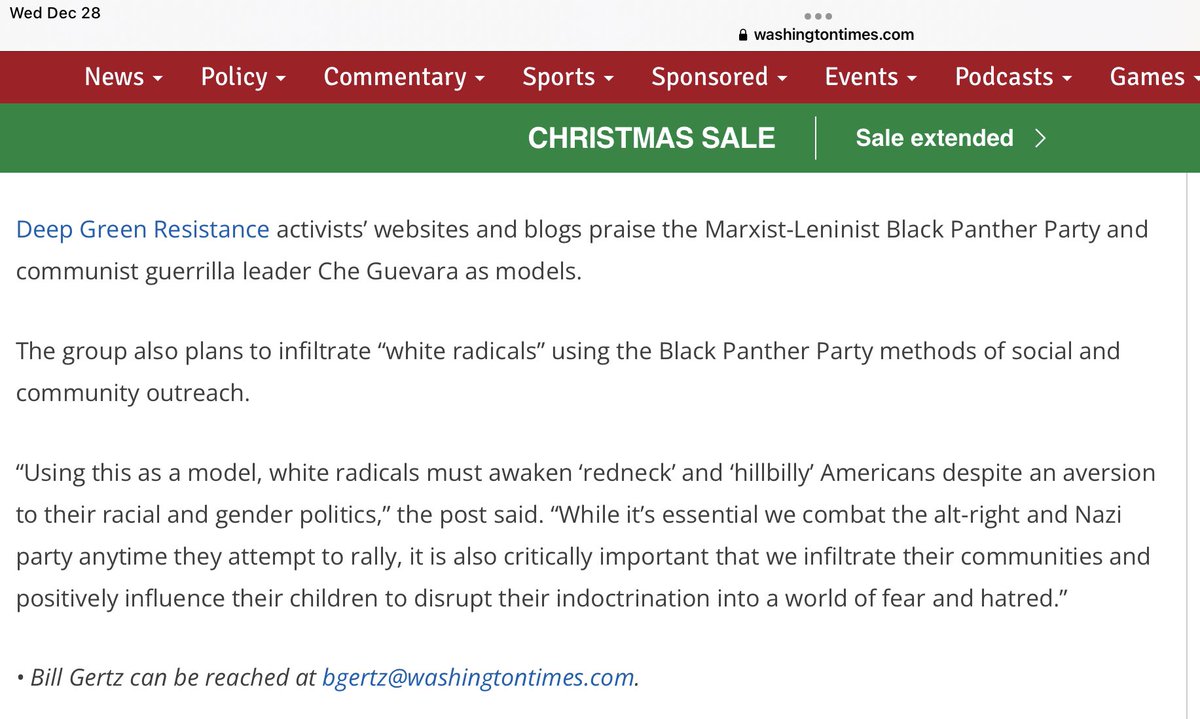Click the bgertz@washingtontimes.com email link
The width and height of the screenshot is (1200, 719).
(x=478, y=677)
